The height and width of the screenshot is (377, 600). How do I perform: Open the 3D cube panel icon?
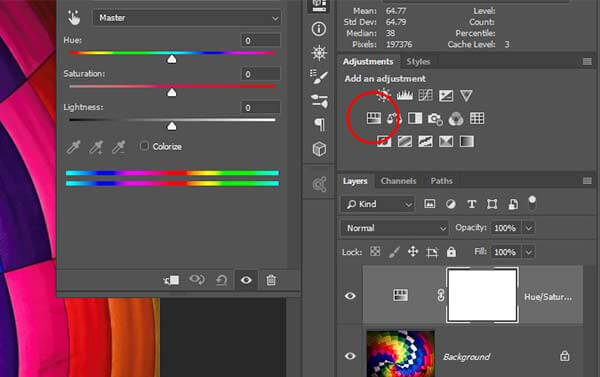coord(319,149)
